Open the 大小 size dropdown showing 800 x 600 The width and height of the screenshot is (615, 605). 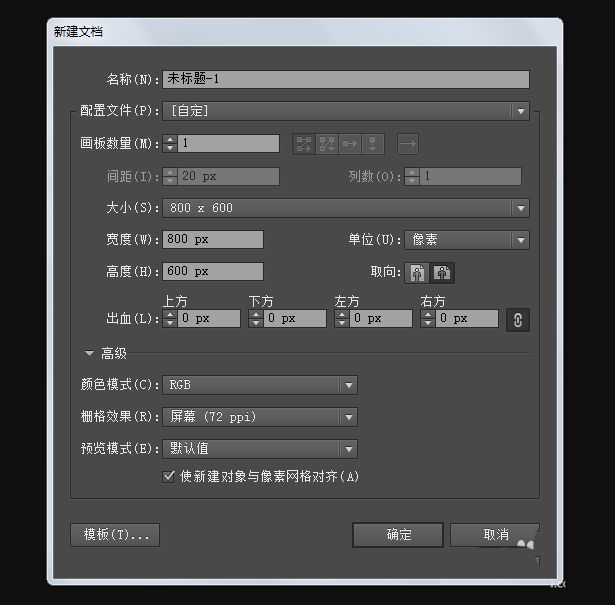[x=346, y=208]
